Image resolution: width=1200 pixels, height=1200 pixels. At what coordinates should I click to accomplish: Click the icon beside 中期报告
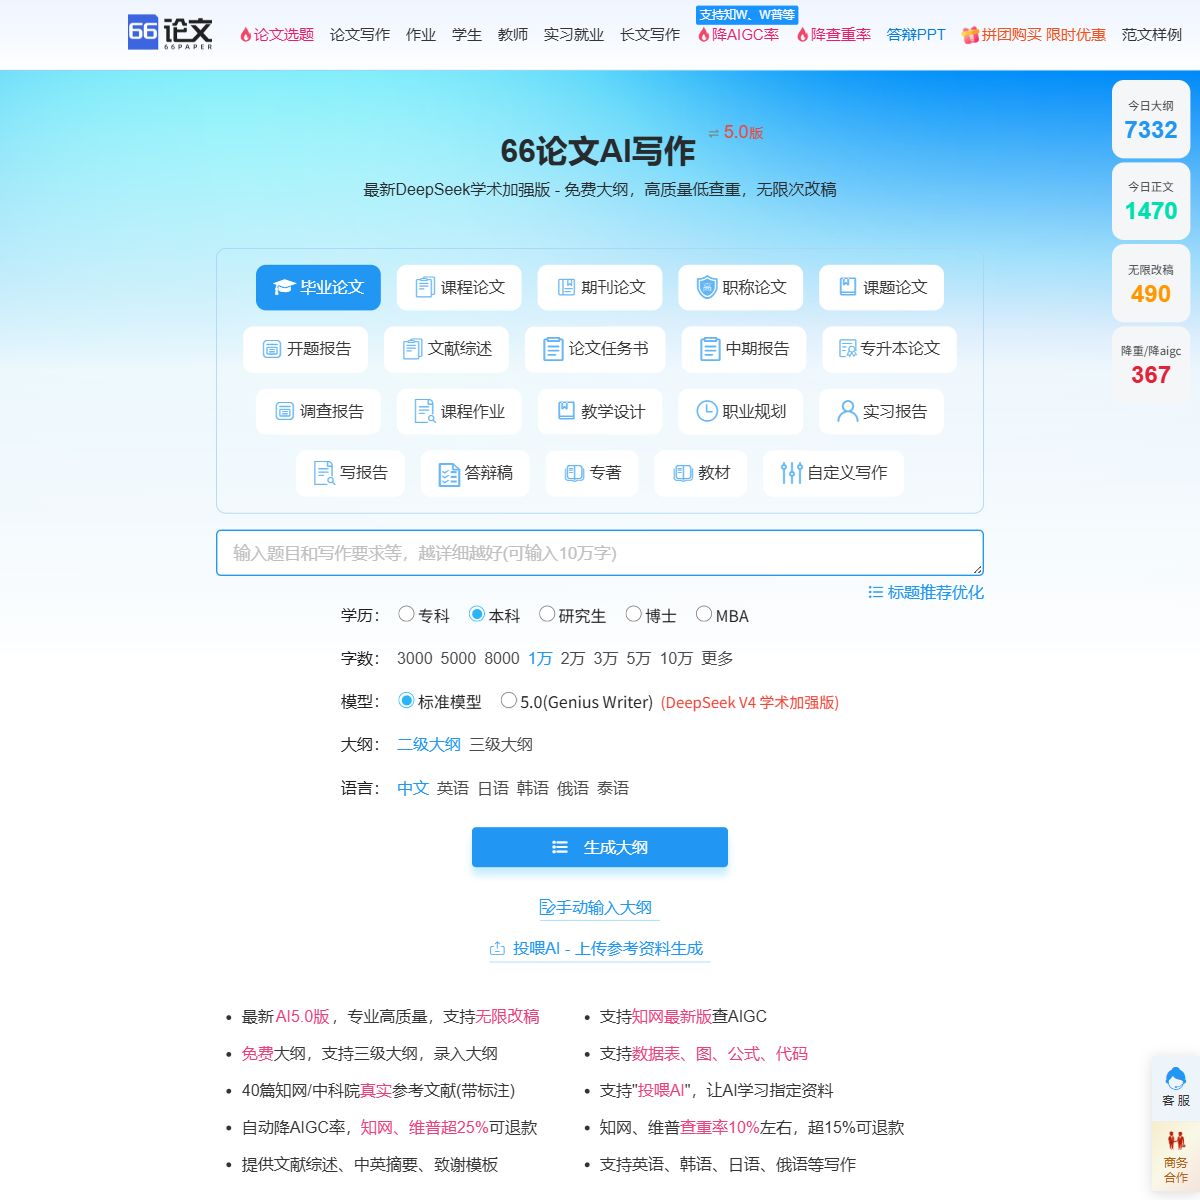pos(710,349)
